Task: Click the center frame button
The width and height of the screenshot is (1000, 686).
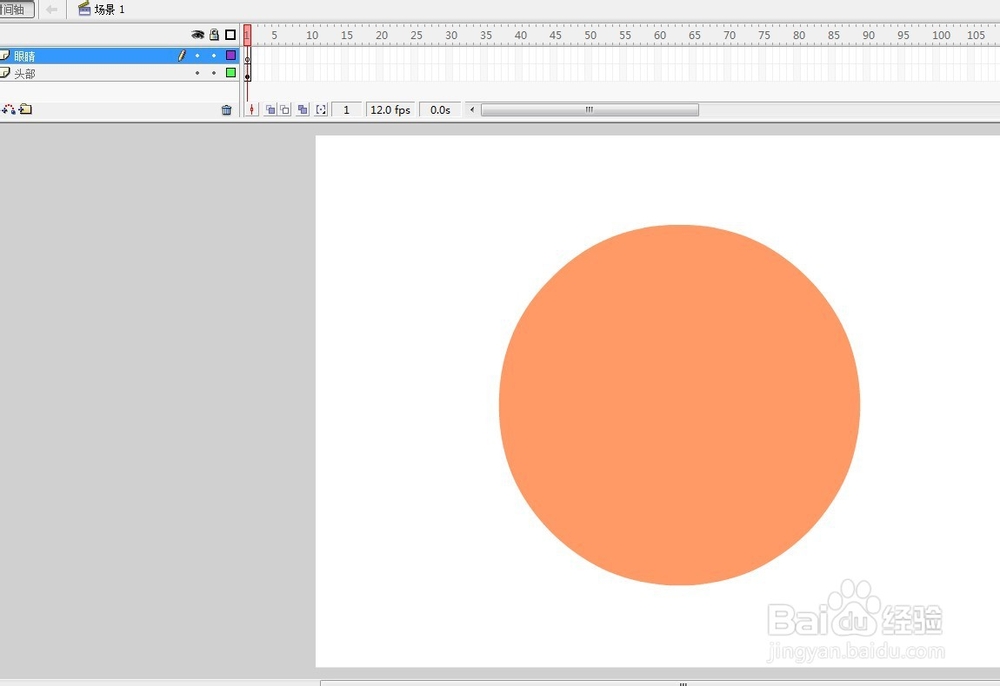Action: [x=252, y=110]
